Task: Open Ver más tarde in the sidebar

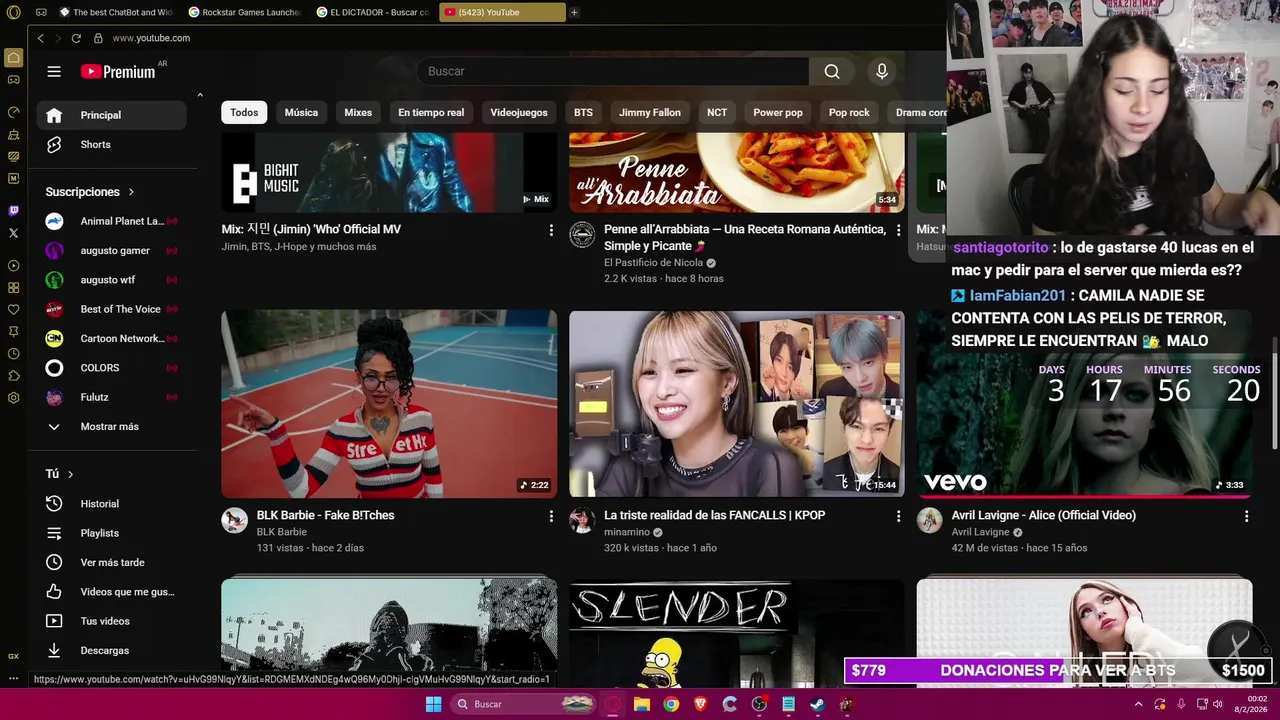Action: [112, 563]
